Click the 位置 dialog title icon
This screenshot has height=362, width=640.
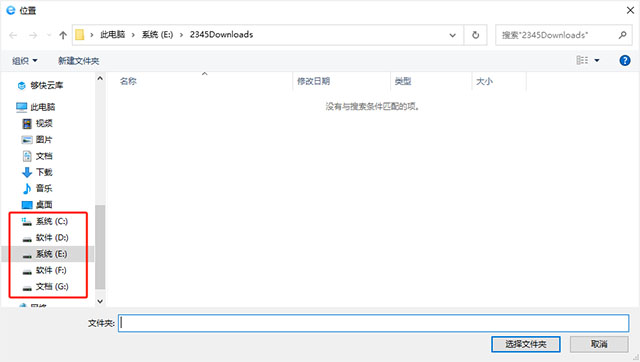pos(11,10)
